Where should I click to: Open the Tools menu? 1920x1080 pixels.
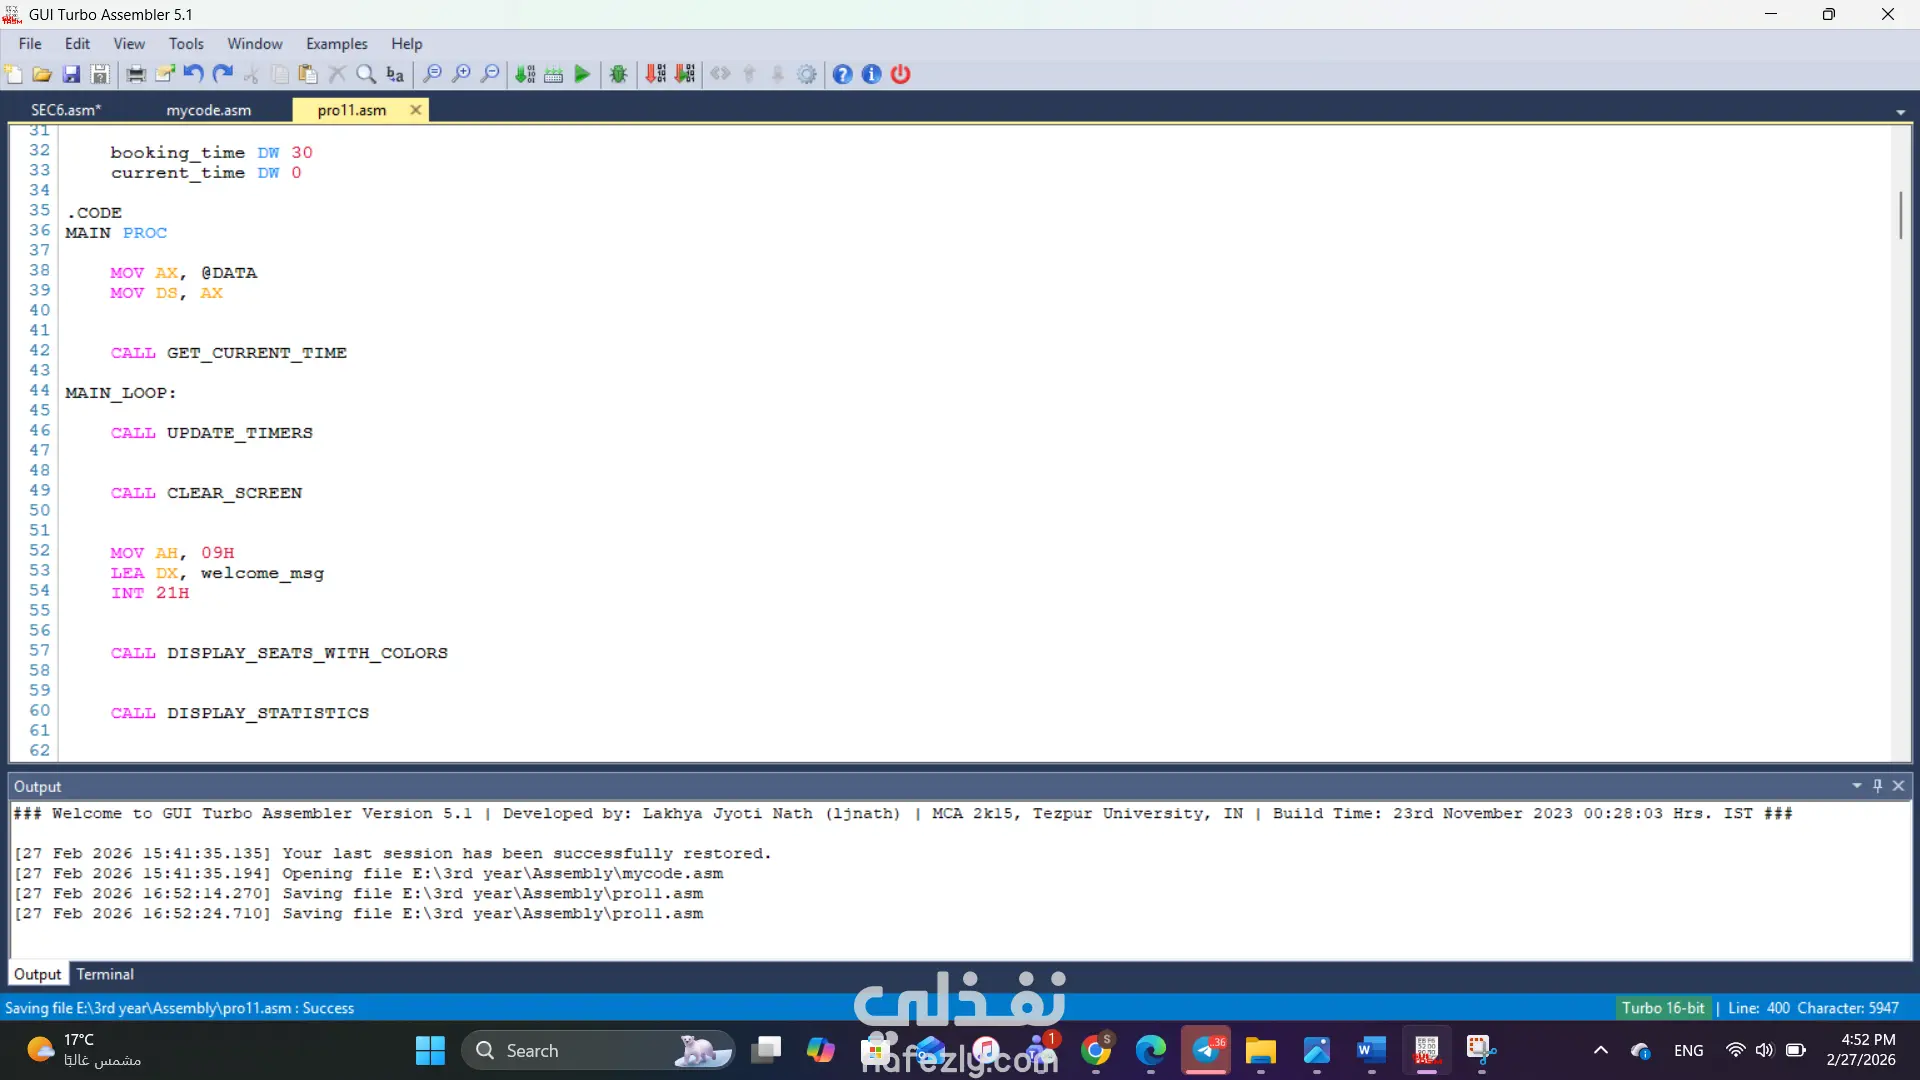186,44
